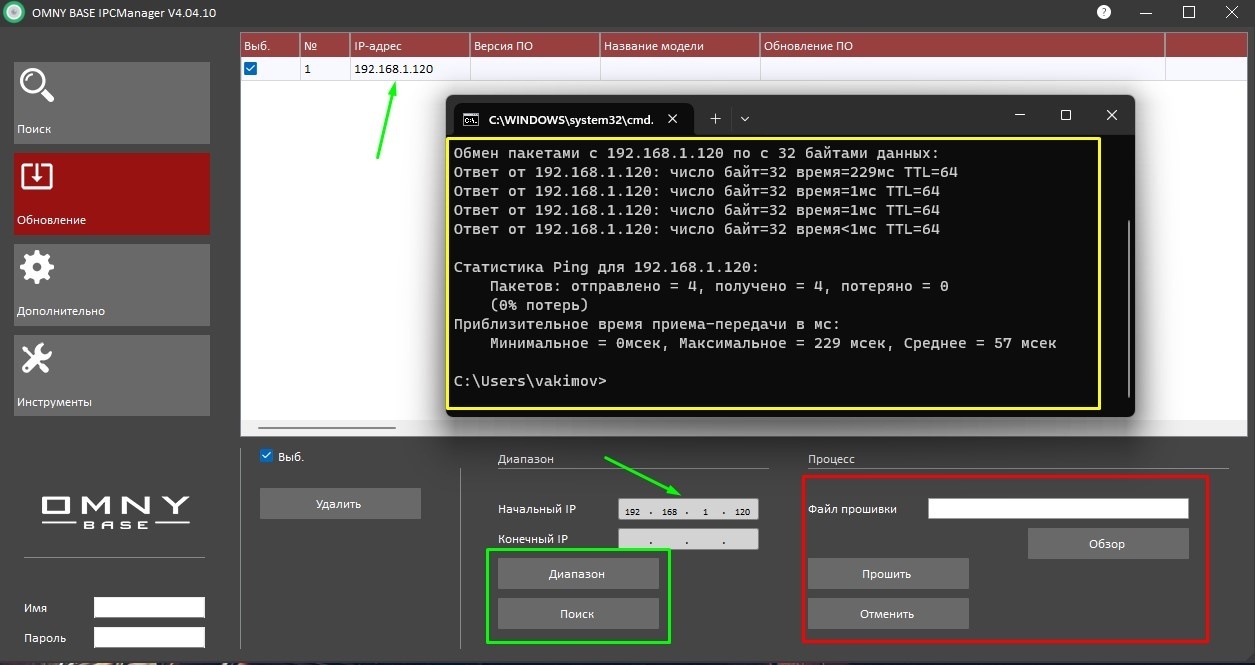Screen dimensions: 1255x665
Task: Click the cmd tab terminal icon
Action: pos(469,119)
